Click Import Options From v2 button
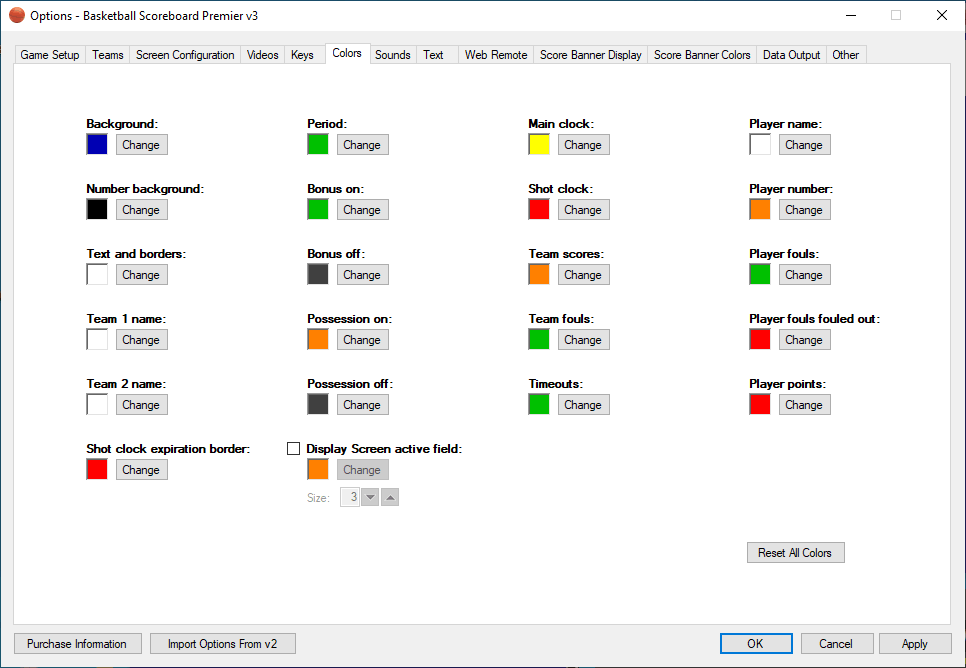Viewport: 966px width, 668px height. [x=223, y=644]
